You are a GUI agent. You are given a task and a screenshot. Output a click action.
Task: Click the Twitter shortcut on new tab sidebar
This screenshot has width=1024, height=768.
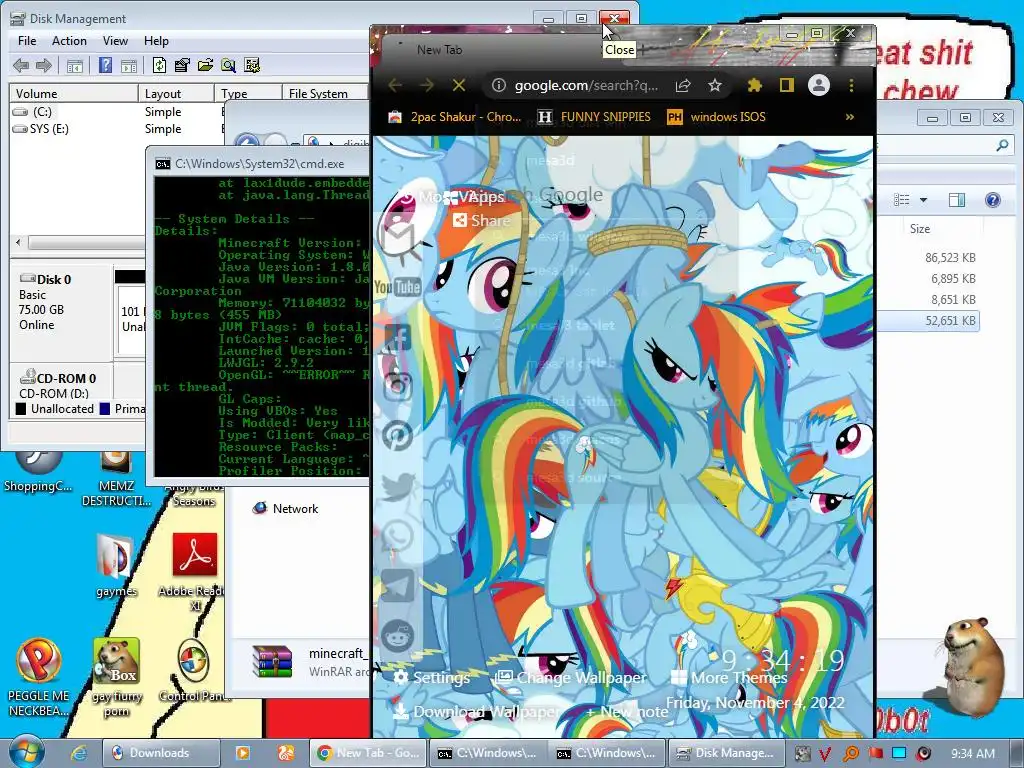point(398,486)
